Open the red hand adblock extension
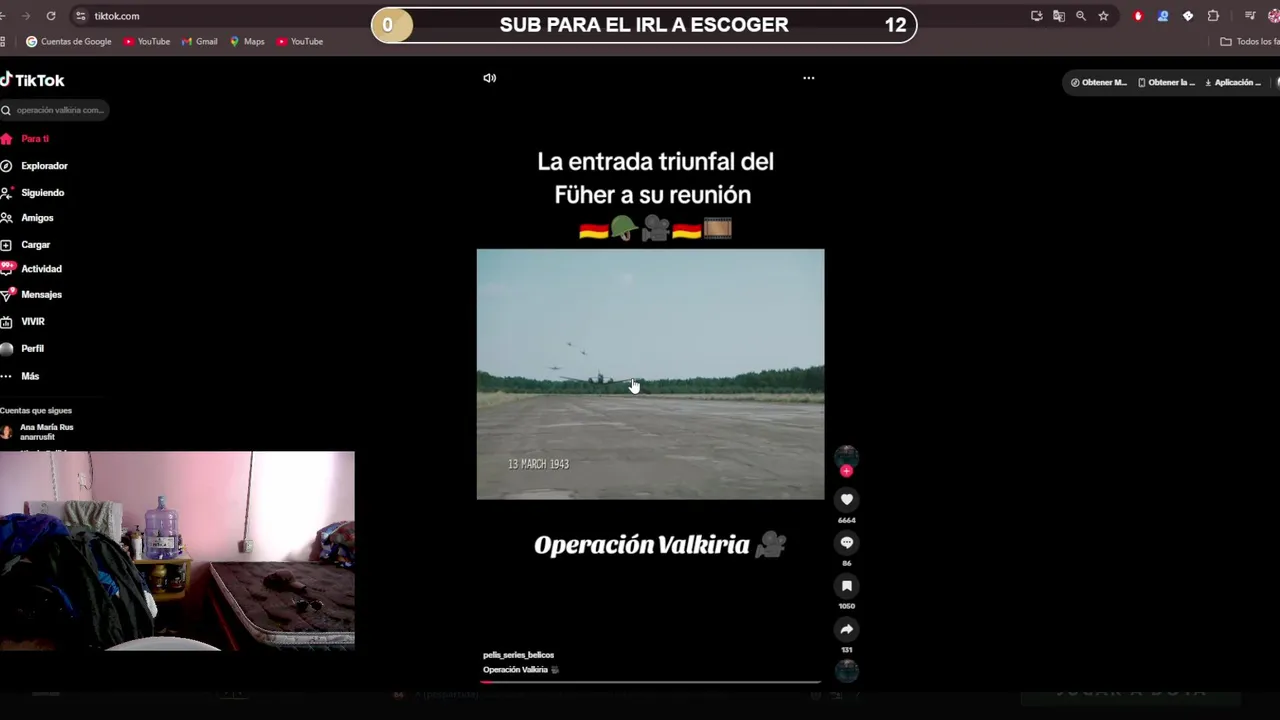 (1138, 16)
